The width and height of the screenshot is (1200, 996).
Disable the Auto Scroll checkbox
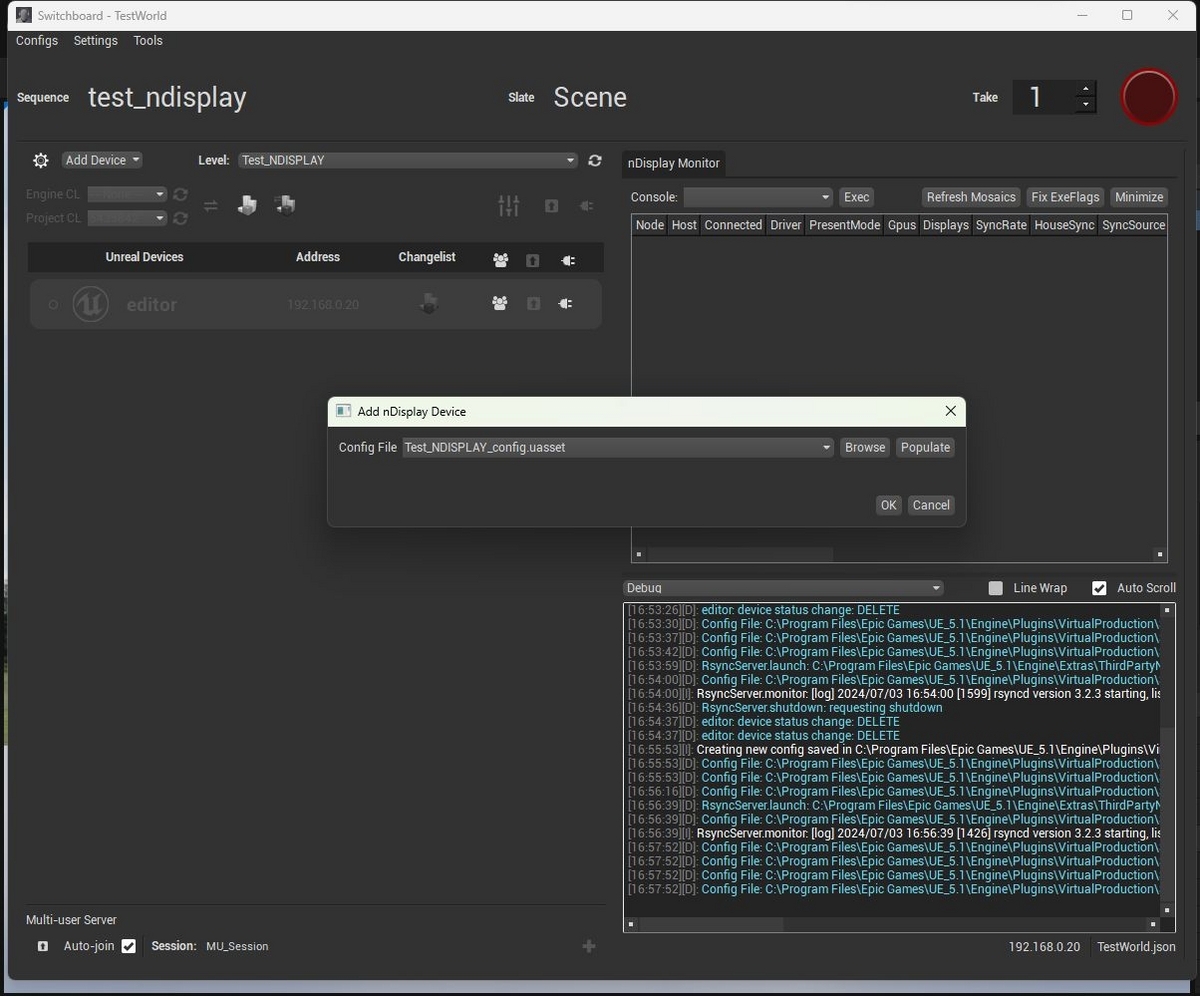coord(1099,588)
